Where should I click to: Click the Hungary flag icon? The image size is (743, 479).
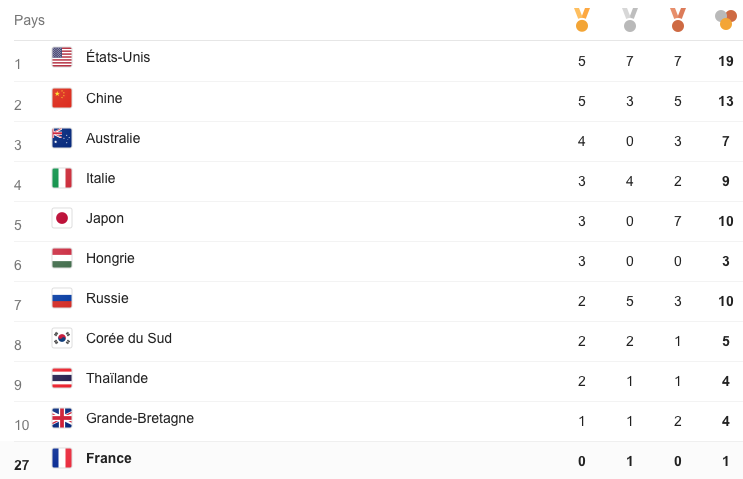pyautogui.click(x=62, y=258)
